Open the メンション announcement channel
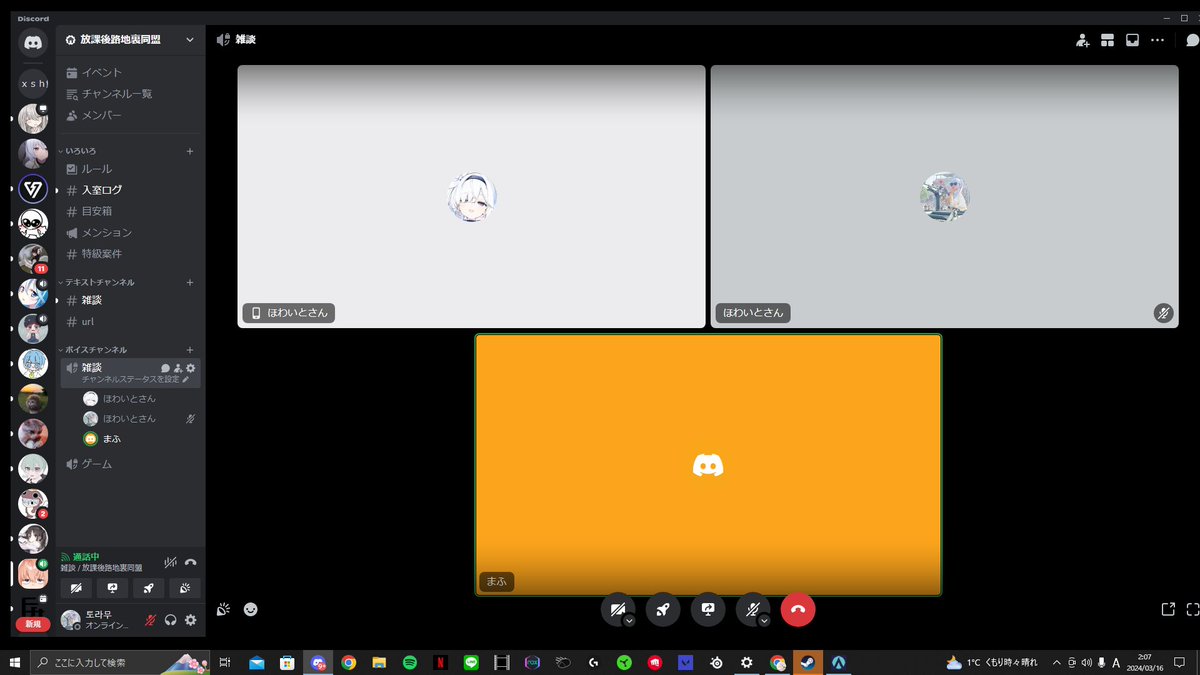Image resolution: width=1200 pixels, height=675 pixels. coord(131,232)
